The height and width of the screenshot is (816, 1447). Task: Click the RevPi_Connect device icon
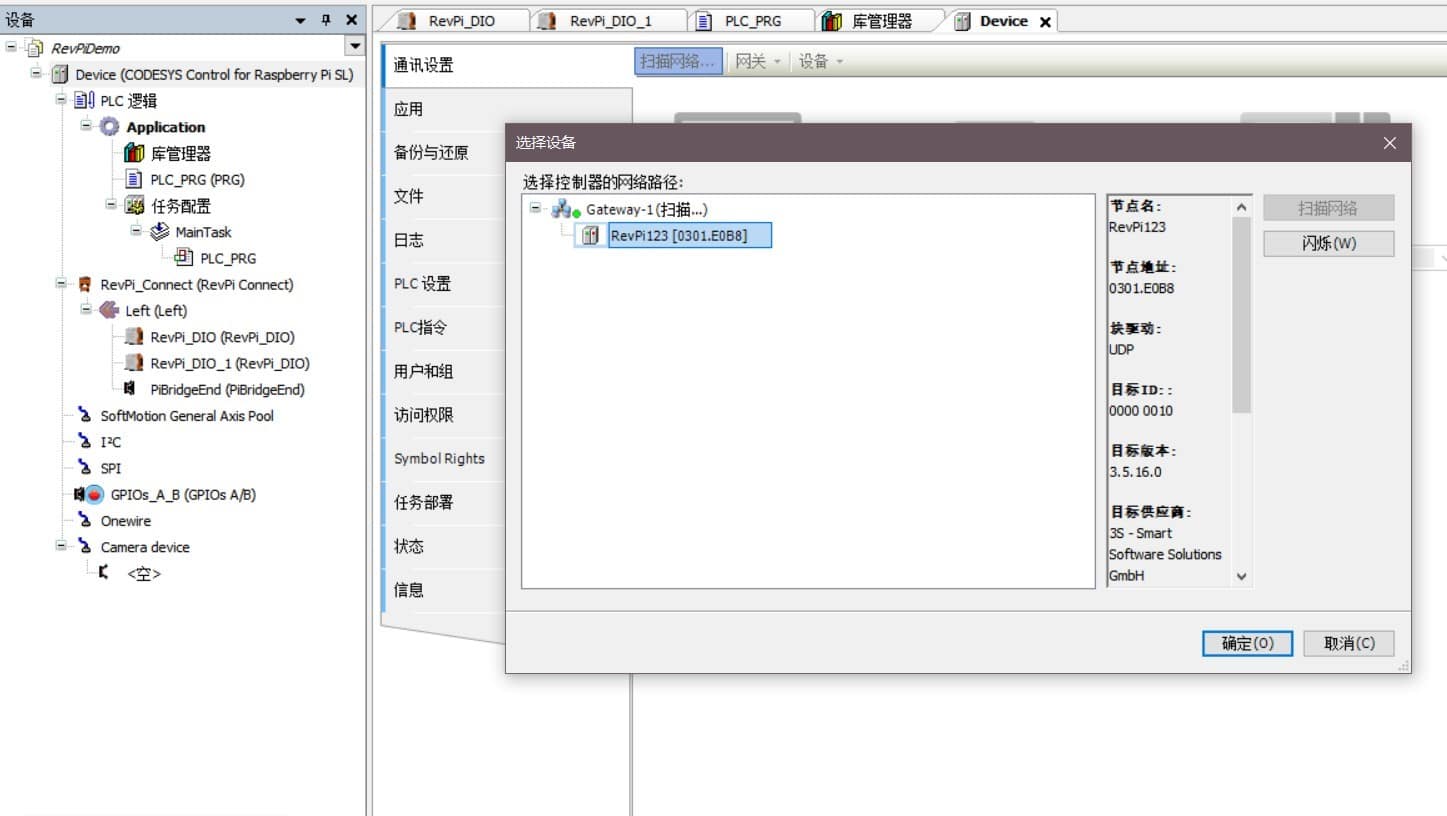click(85, 285)
